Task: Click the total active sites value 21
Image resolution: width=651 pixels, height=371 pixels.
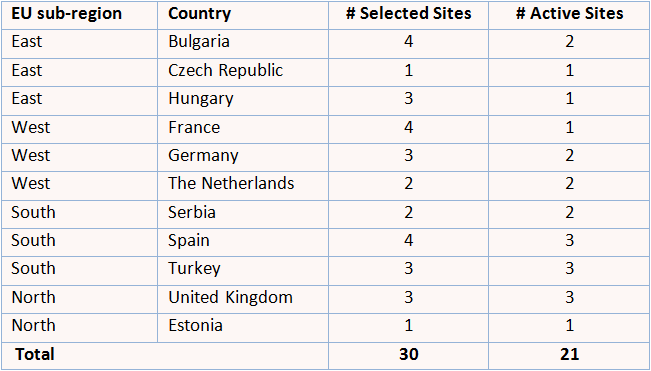Action: [x=569, y=355]
